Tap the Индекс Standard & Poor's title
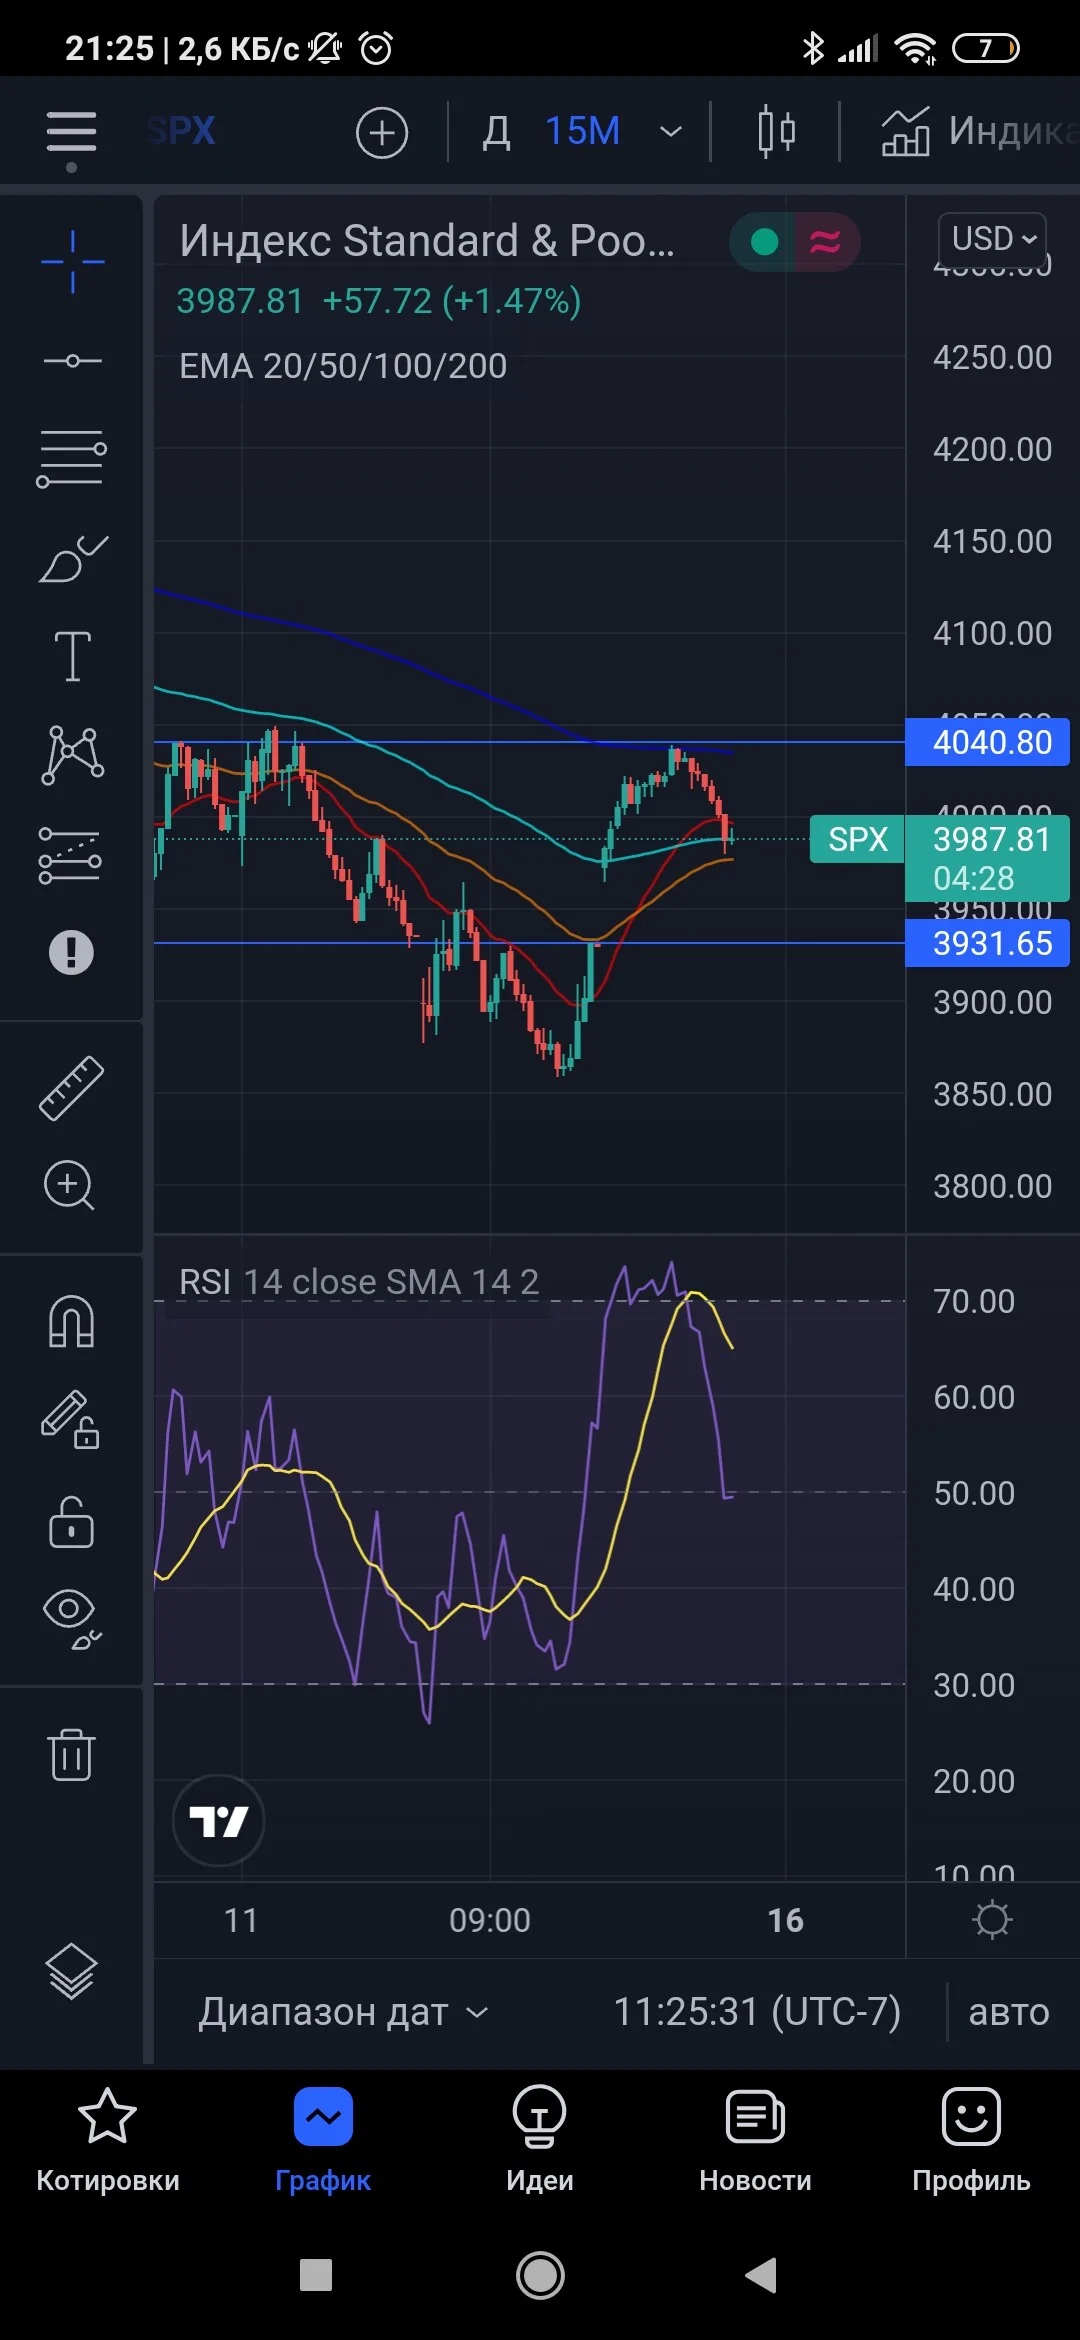 pos(427,241)
